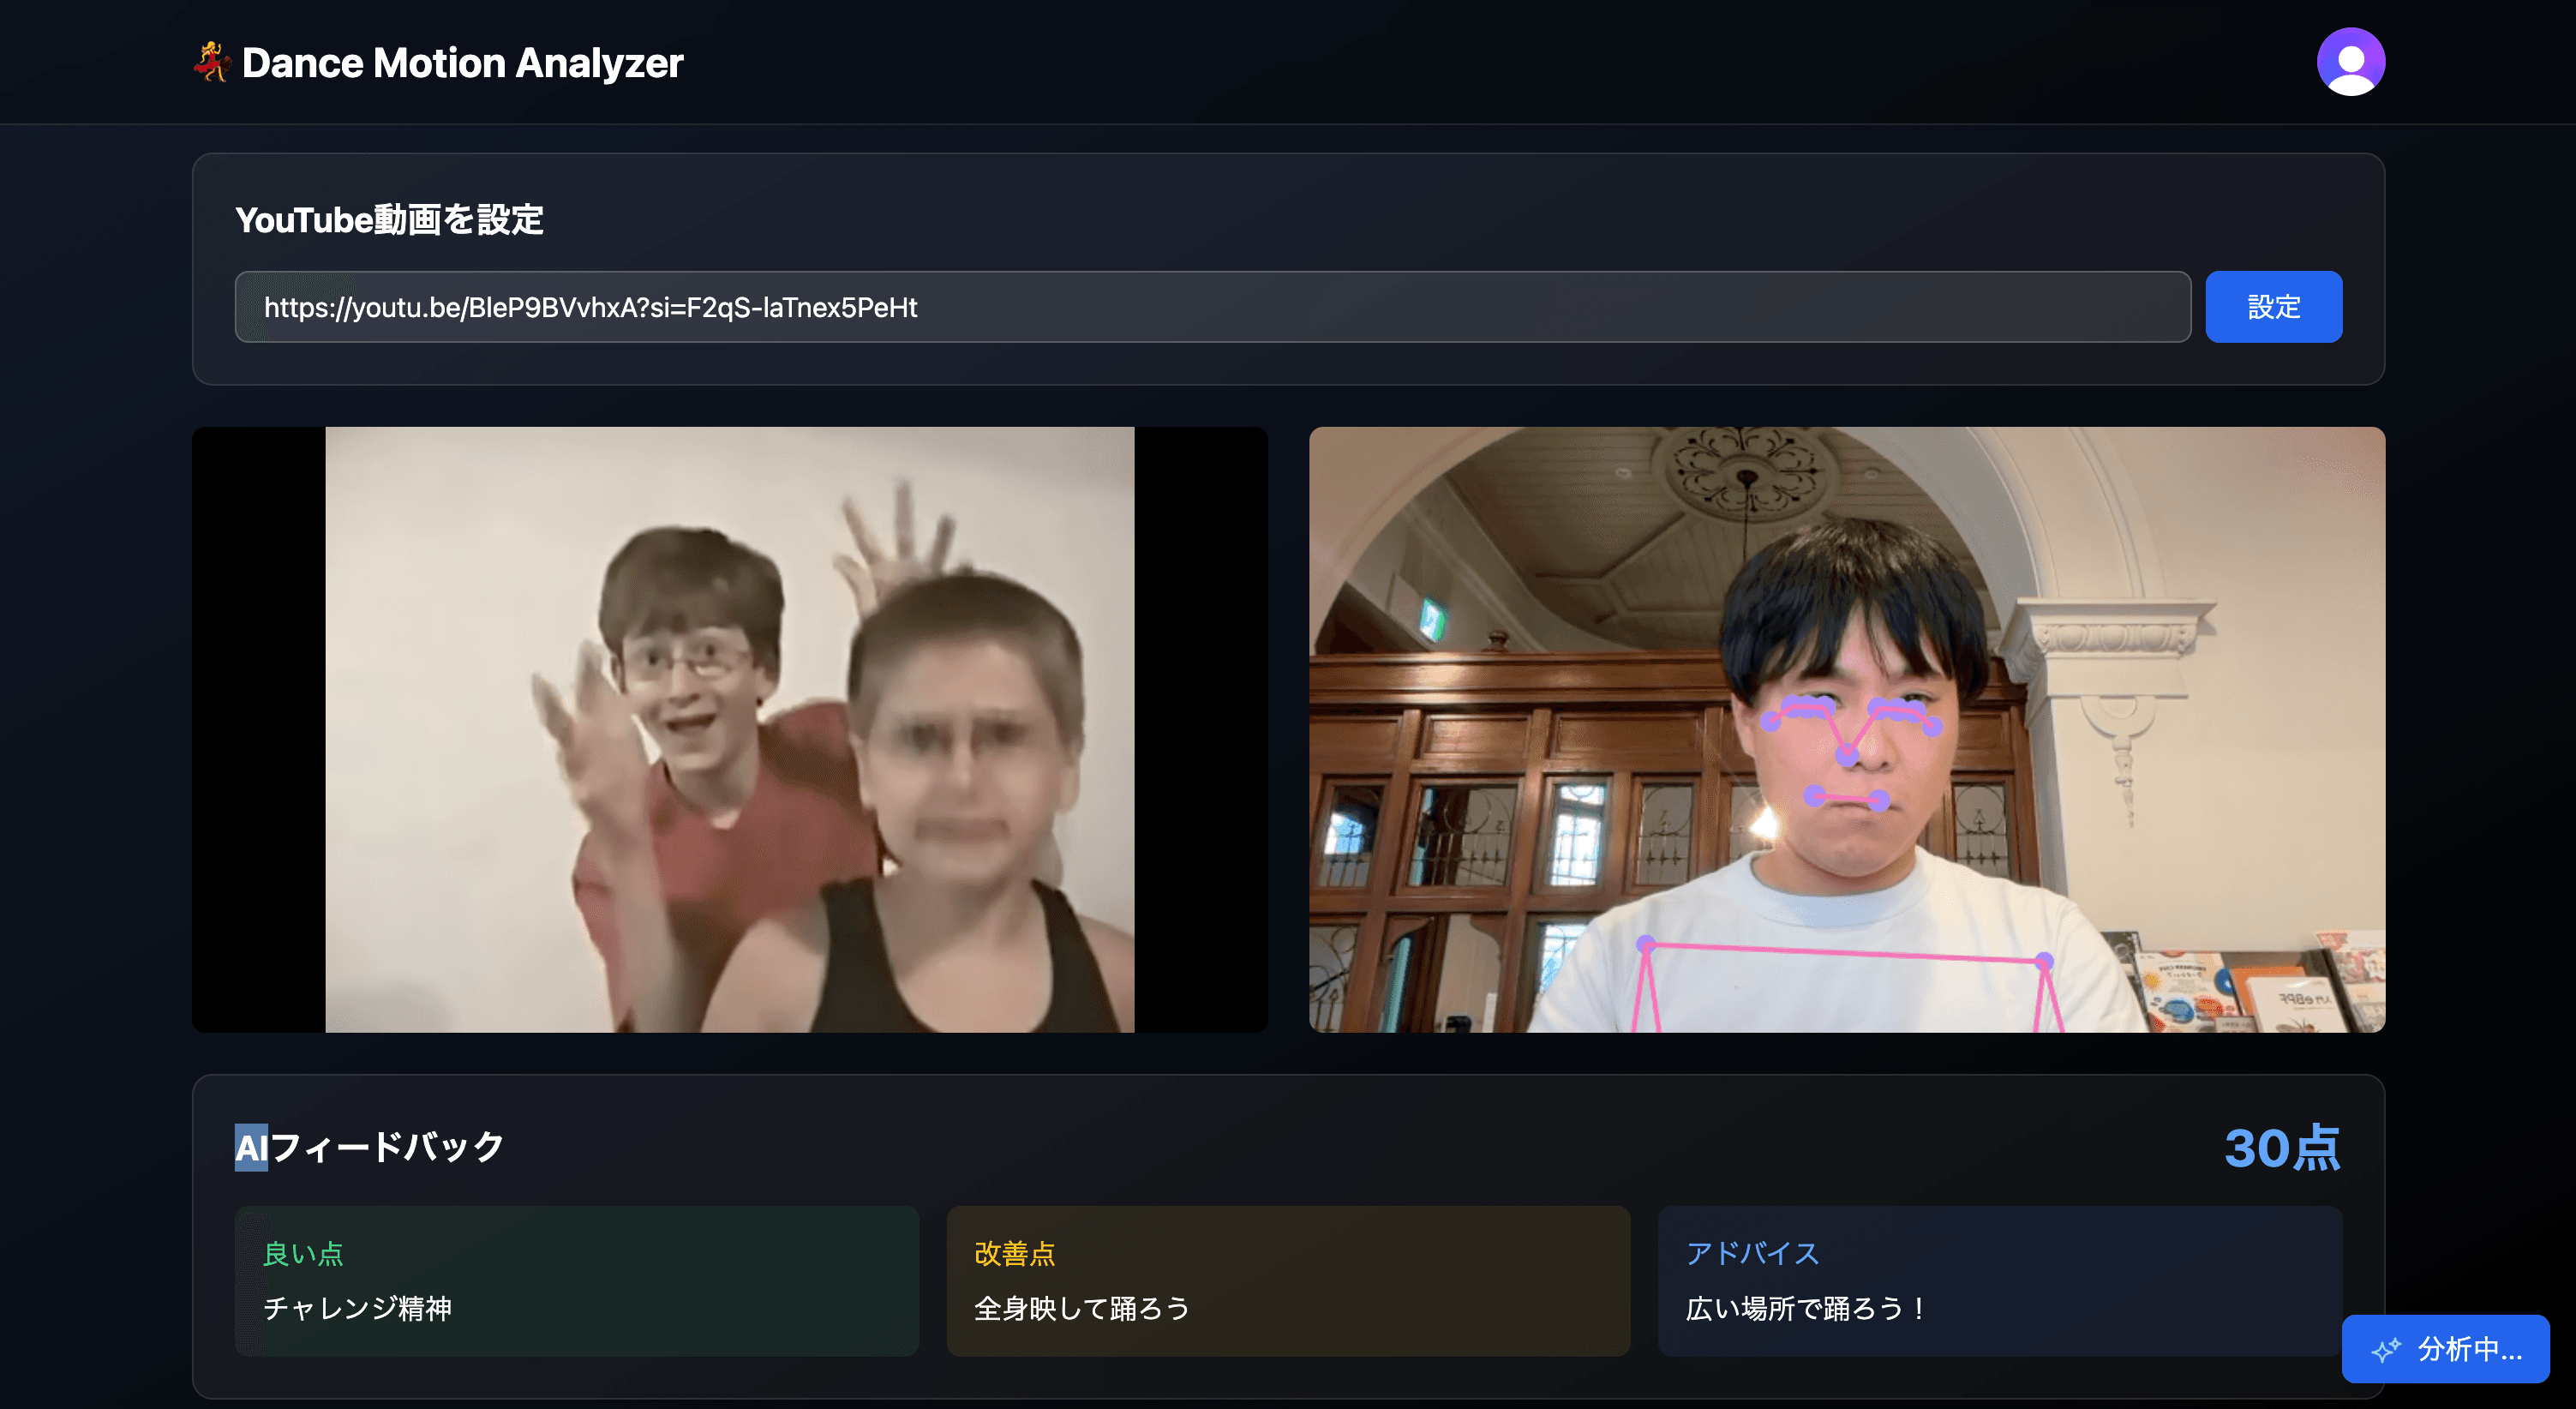
Task: Click the チャレンジ精神 text
Action: click(x=358, y=1308)
